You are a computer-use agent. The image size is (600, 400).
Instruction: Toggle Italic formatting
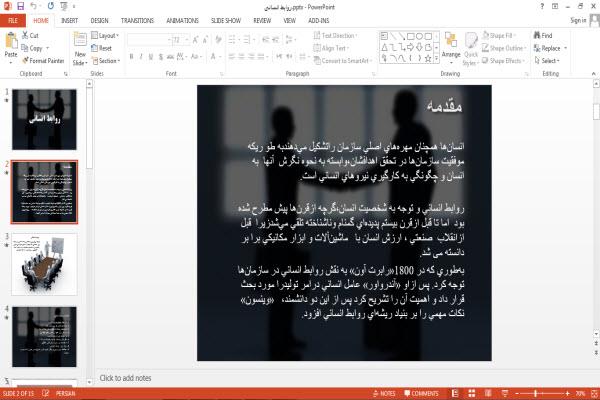click(141, 57)
